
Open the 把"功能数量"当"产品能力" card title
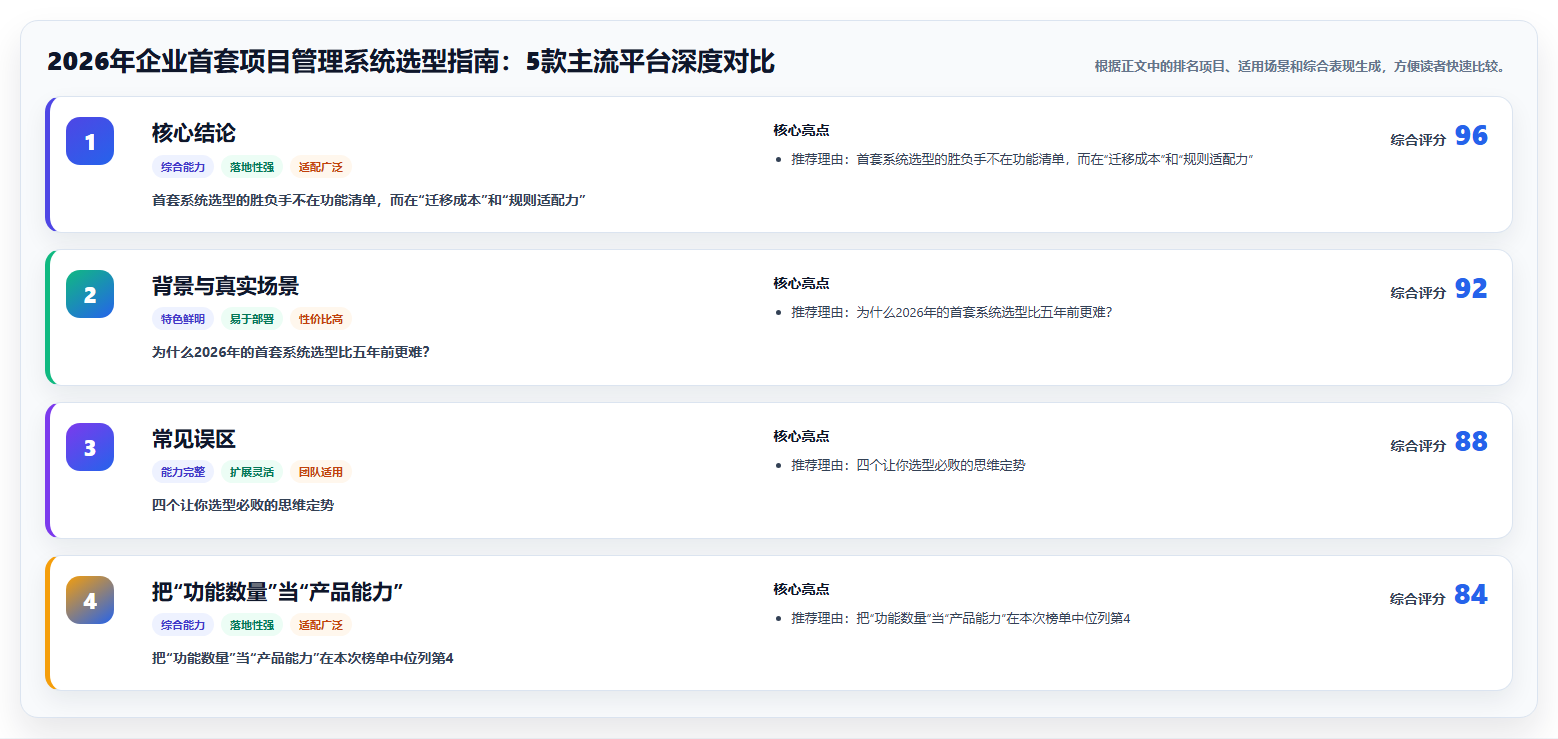pos(277,592)
